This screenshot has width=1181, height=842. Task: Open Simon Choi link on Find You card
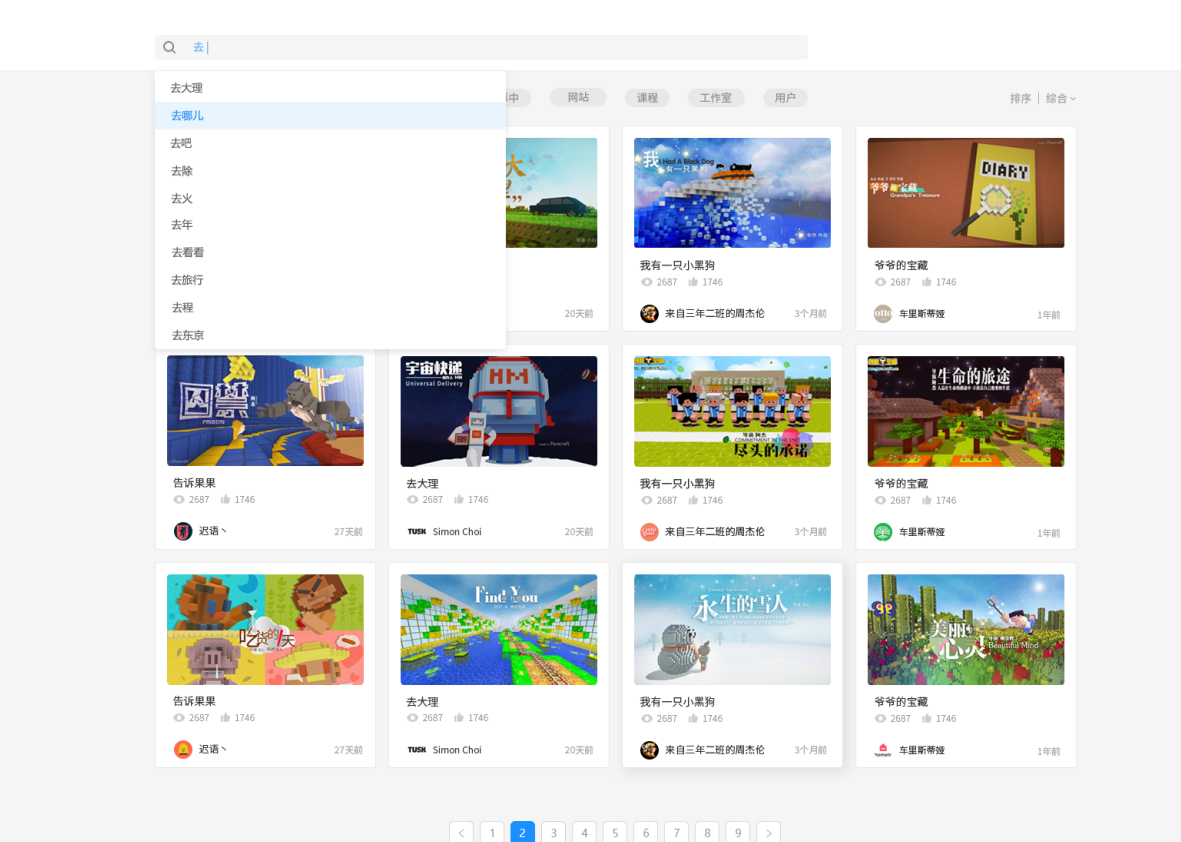[457, 750]
